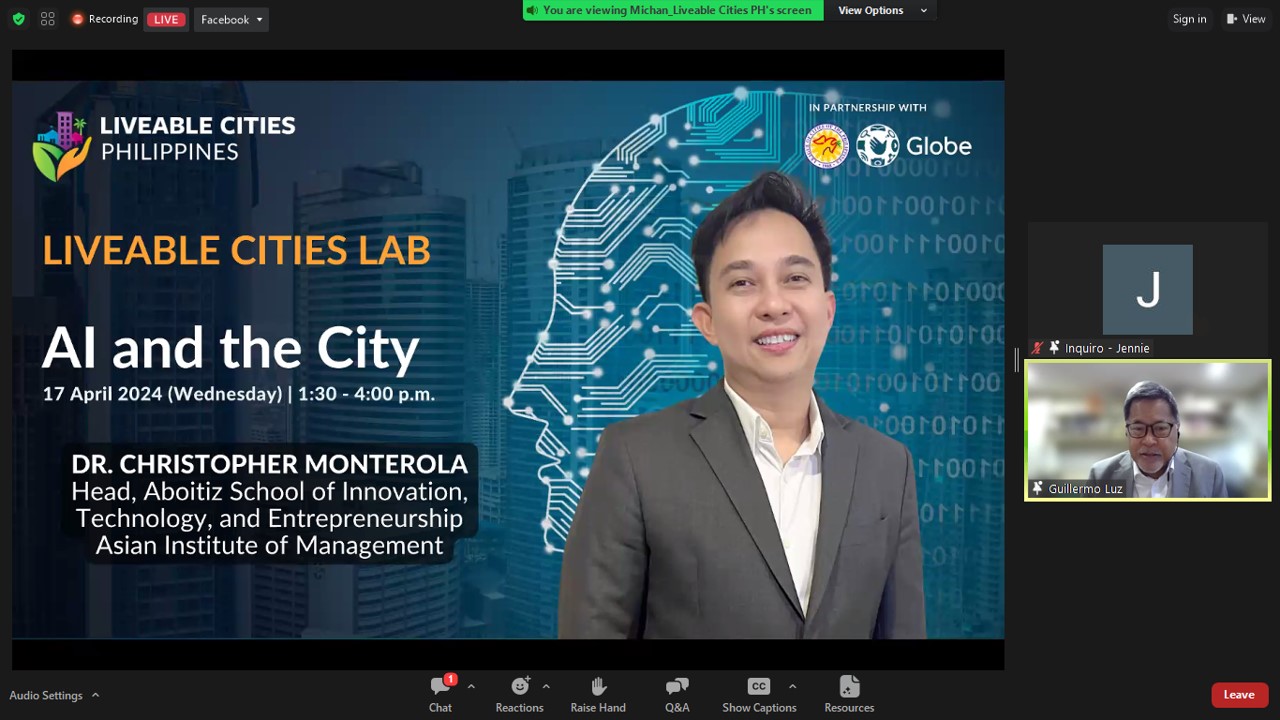The height and width of the screenshot is (720, 1280).
Task: Click the Guillermo Luz name label
Action: 1085,489
